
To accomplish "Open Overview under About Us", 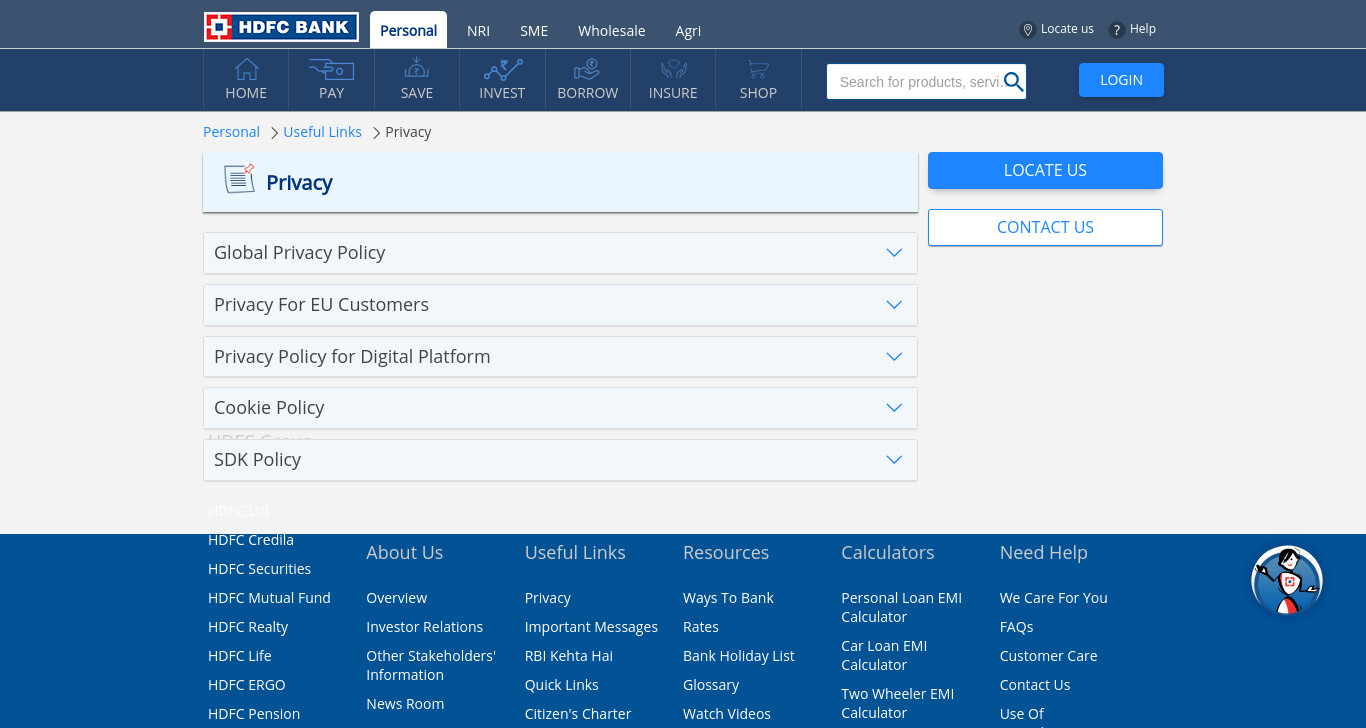I will tap(396, 598).
